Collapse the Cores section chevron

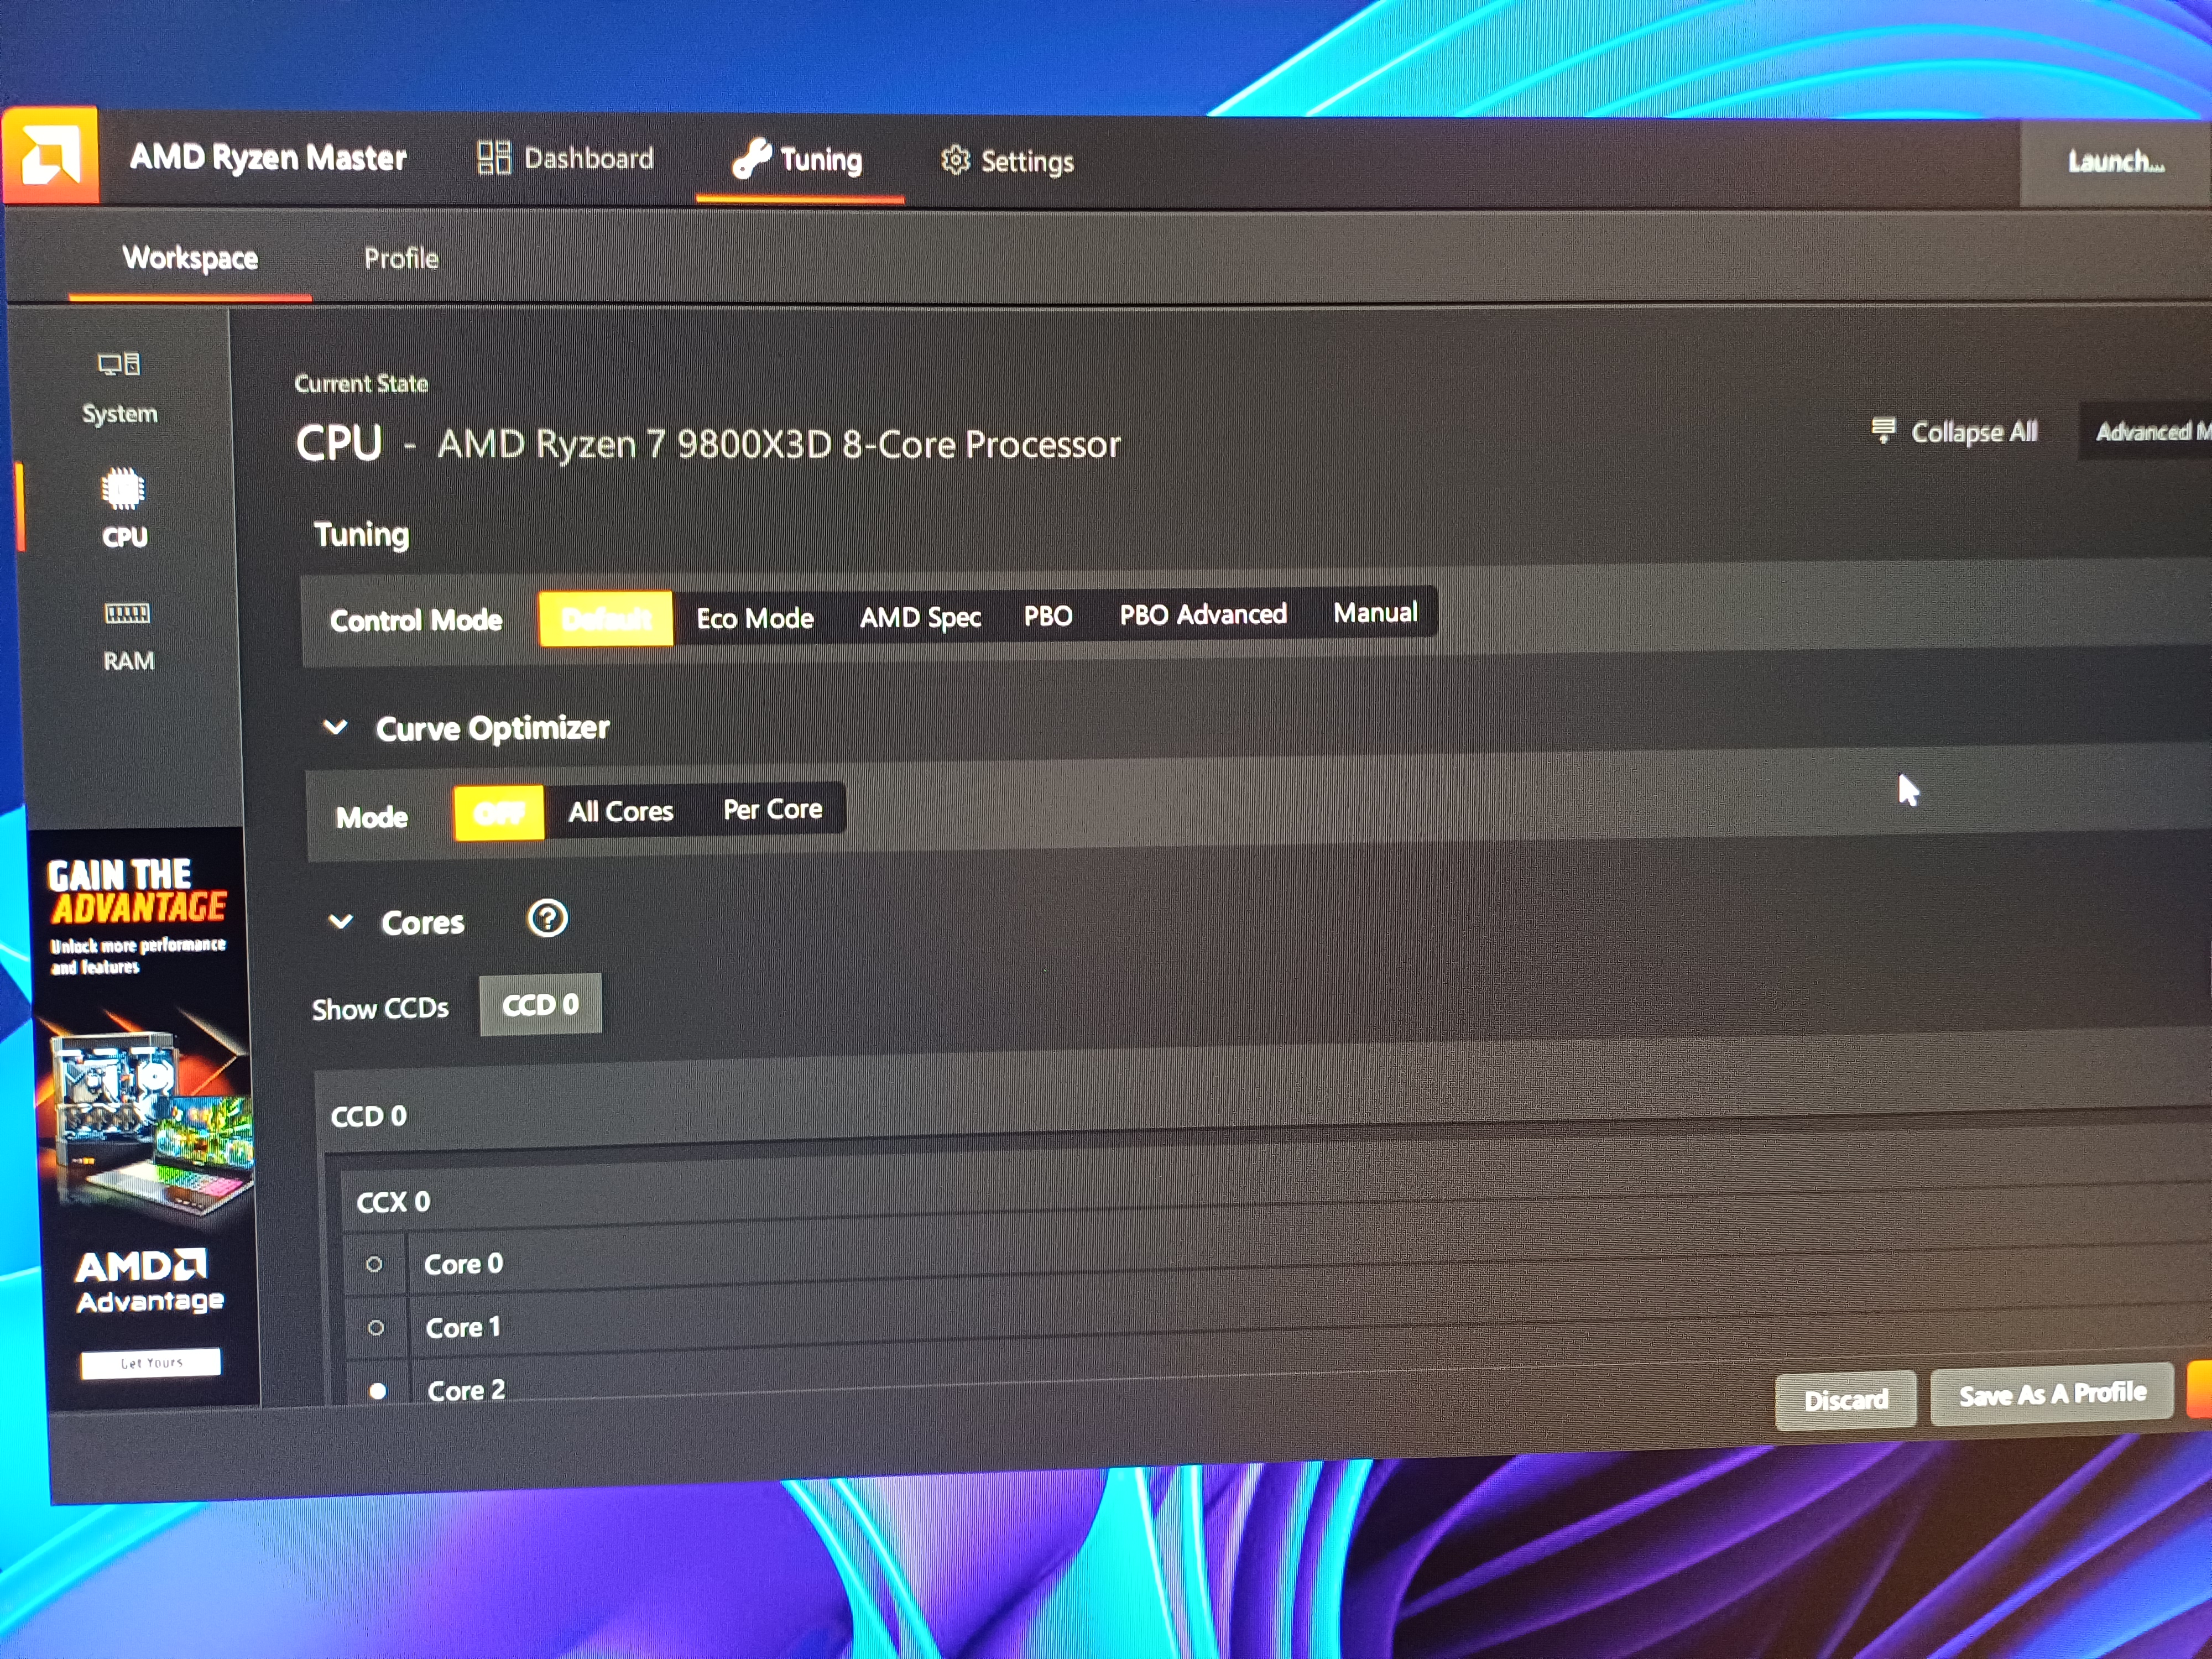click(341, 921)
